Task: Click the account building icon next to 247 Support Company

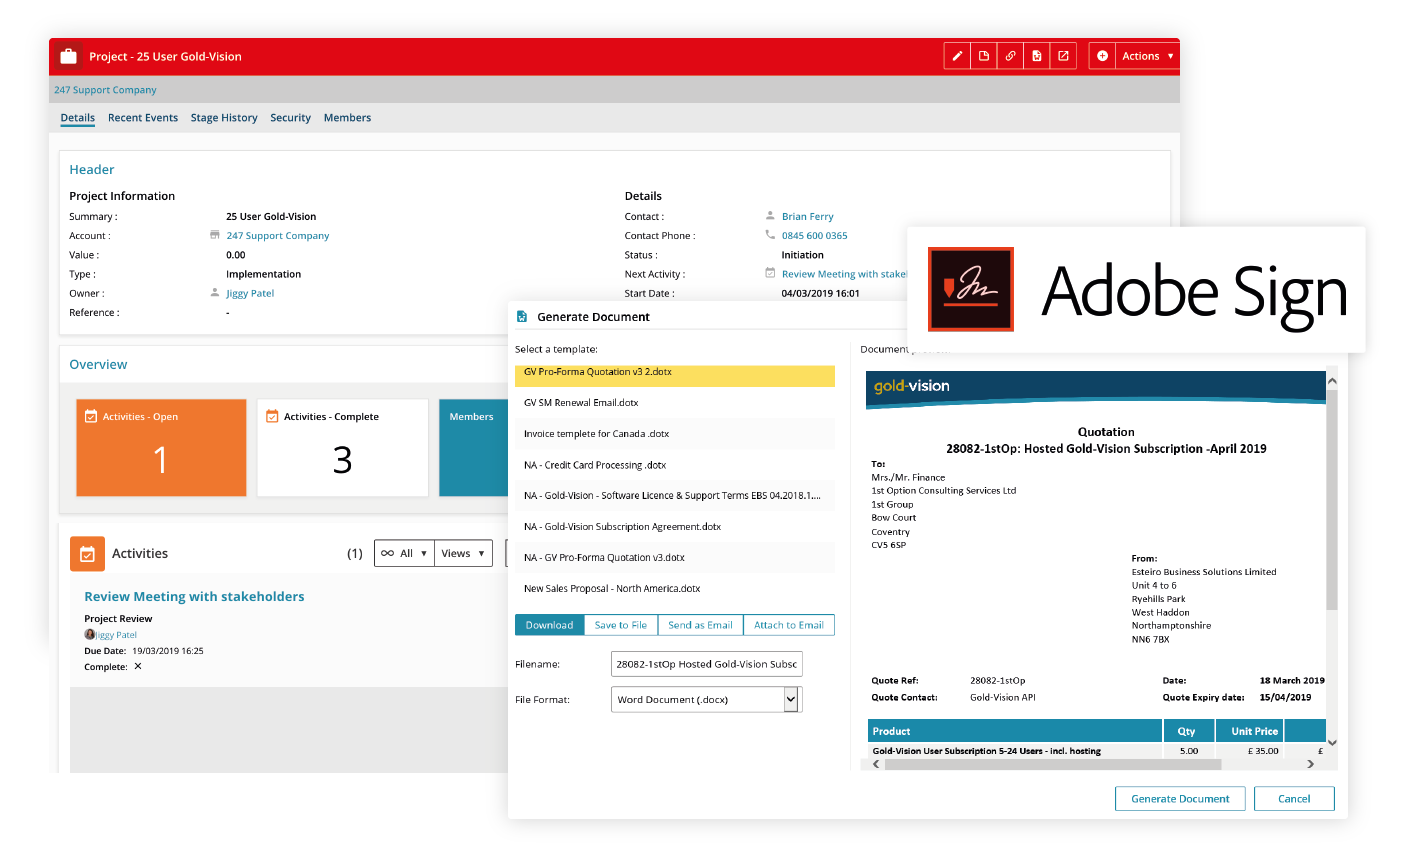Action: click(214, 235)
